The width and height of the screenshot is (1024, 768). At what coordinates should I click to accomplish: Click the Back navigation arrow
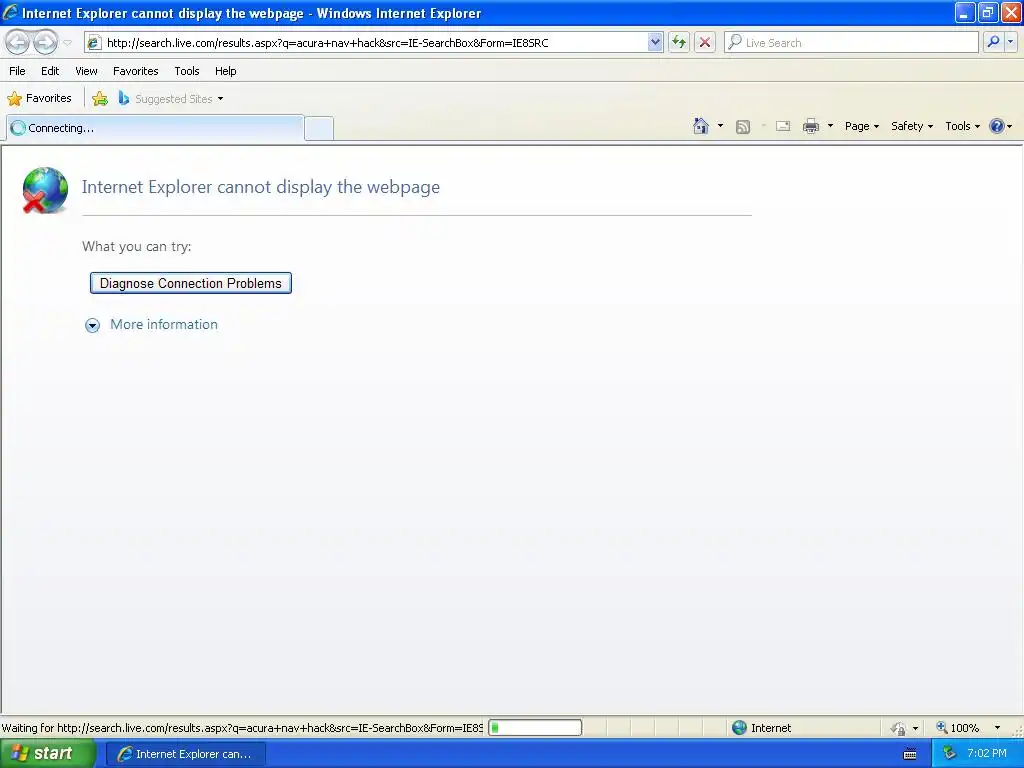[x=18, y=42]
